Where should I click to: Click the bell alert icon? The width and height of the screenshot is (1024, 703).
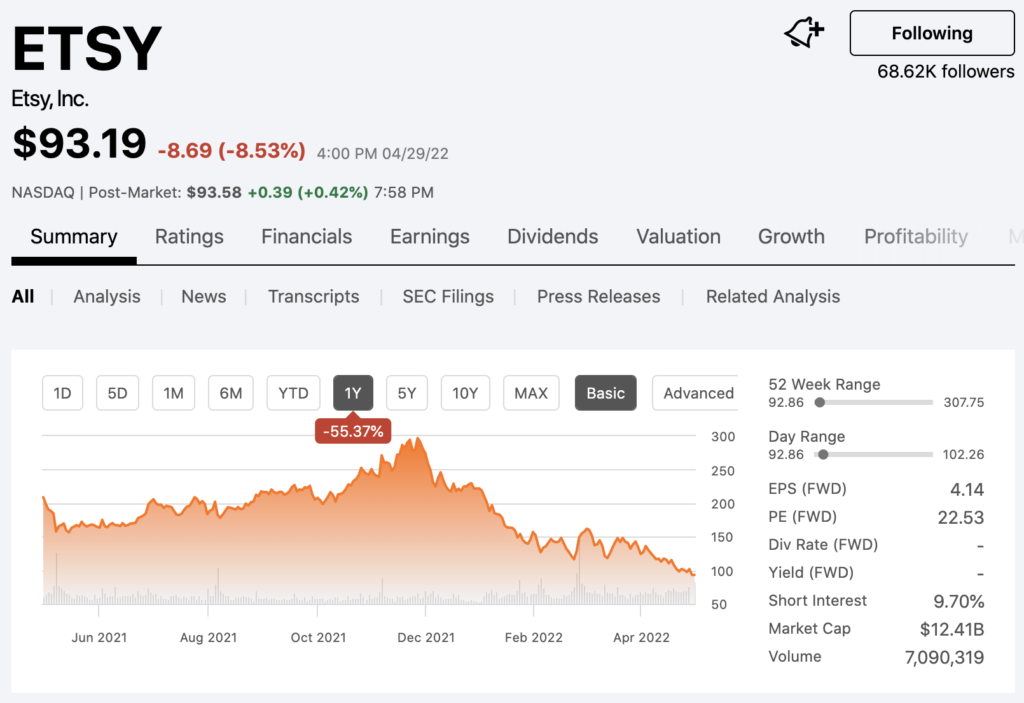(804, 33)
